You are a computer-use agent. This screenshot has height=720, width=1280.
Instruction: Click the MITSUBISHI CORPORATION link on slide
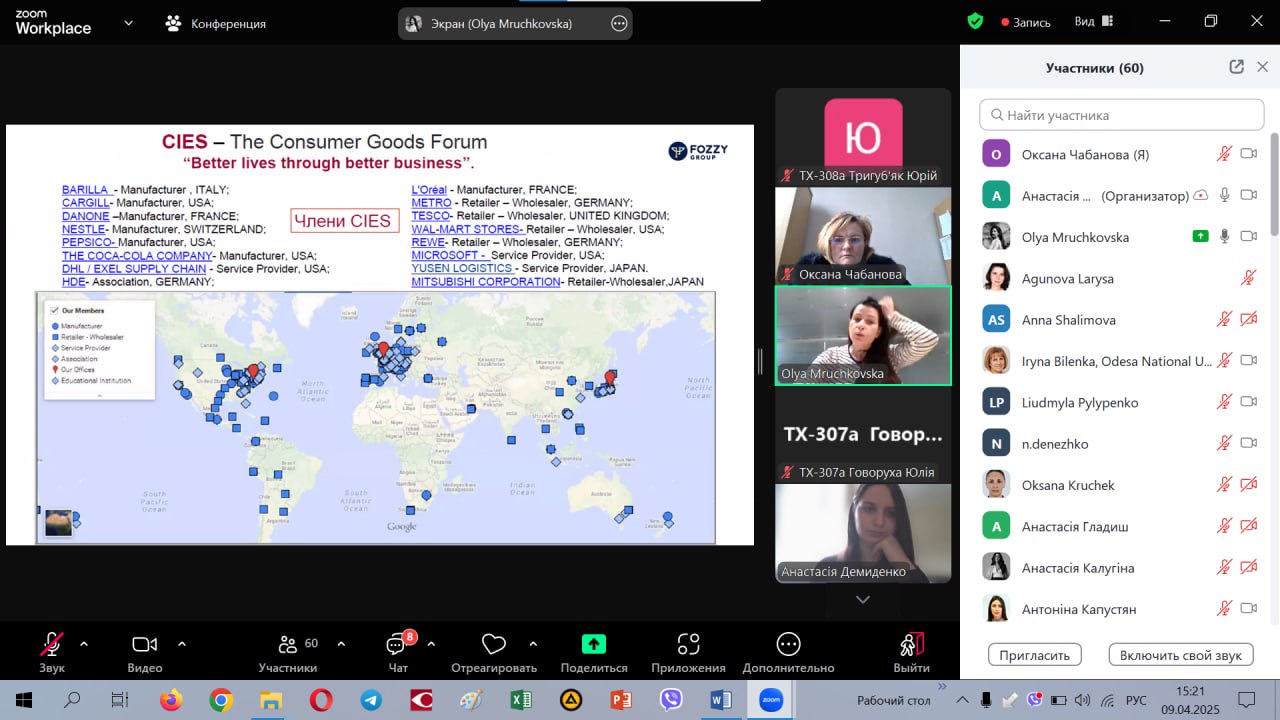pyautogui.click(x=486, y=282)
